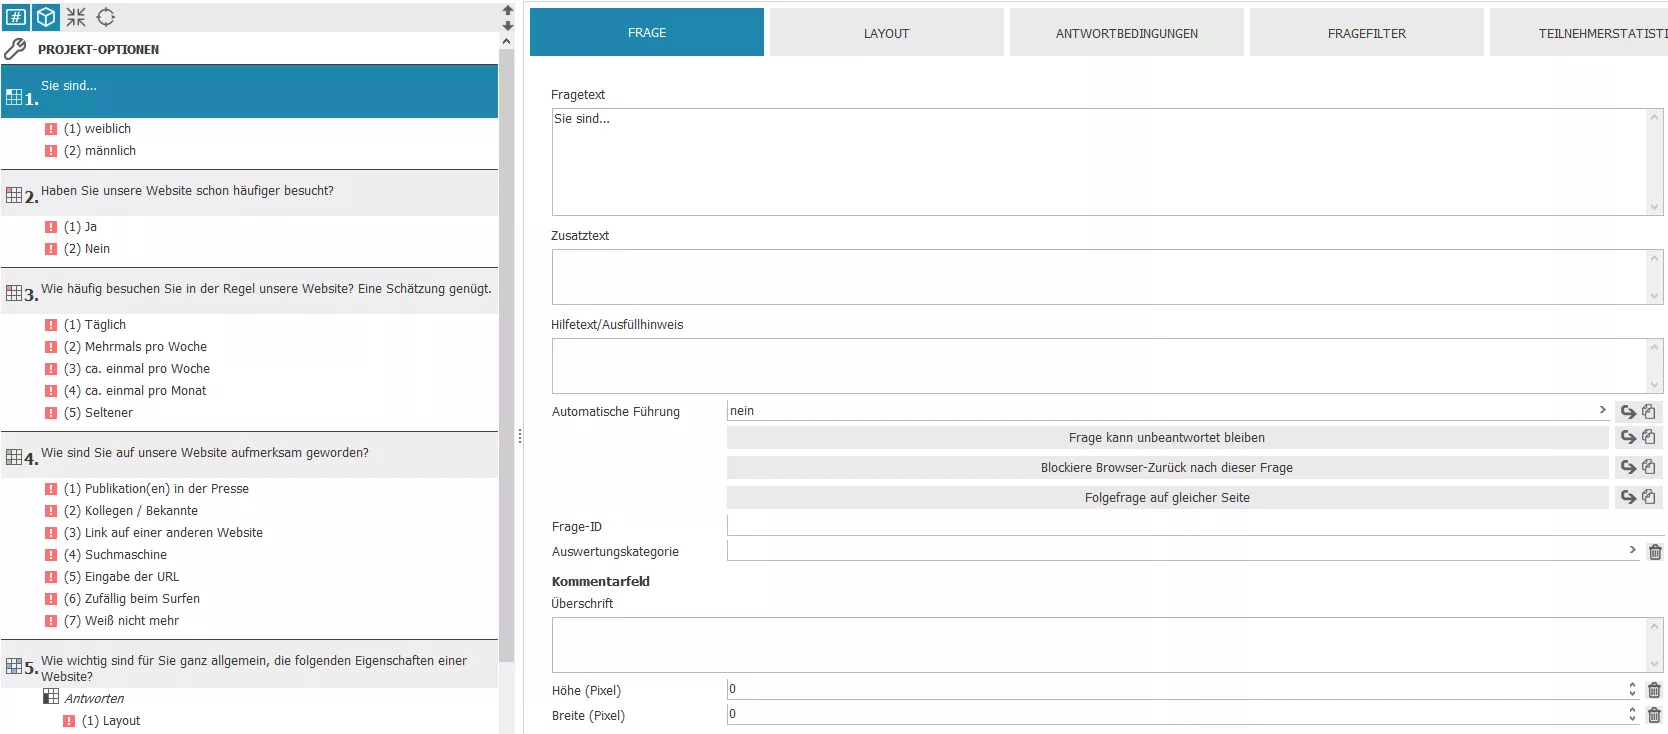This screenshot has width=1668, height=734.
Task: Open the Automatische Führung dropdown
Action: click(1166, 411)
